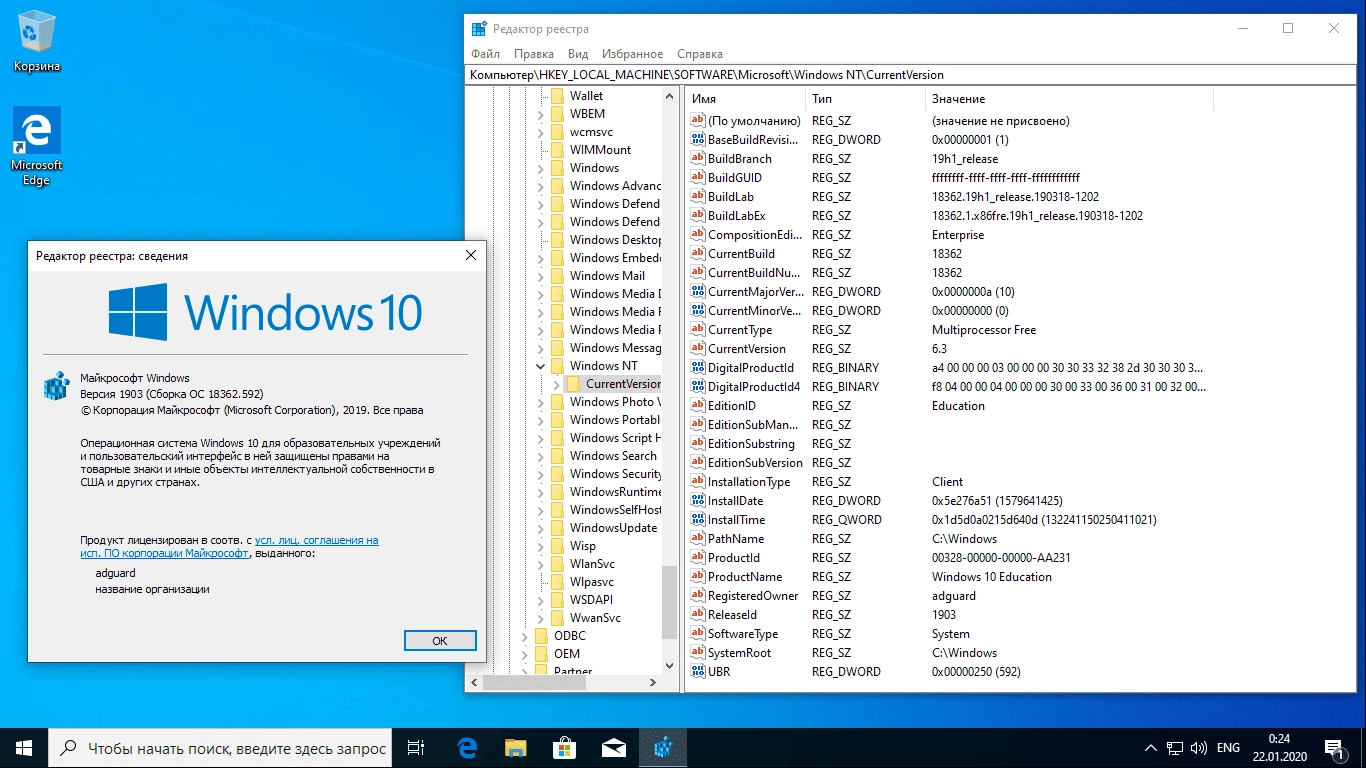Open Microsoft Store from the taskbar
The width and height of the screenshot is (1366, 768).
point(564,747)
